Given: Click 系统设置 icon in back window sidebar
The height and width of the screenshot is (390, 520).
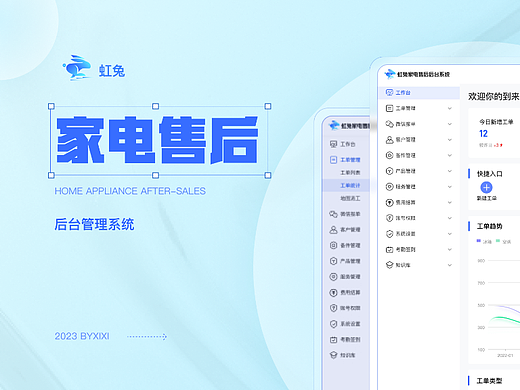Looking at the screenshot, I should [x=333, y=324].
